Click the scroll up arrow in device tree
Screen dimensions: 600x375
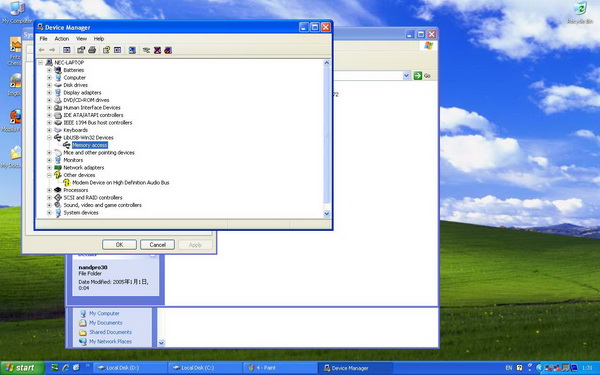point(327,63)
